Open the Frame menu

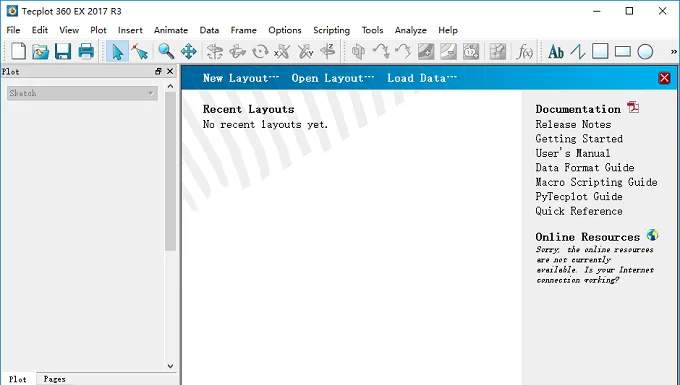pyautogui.click(x=243, y=30)
